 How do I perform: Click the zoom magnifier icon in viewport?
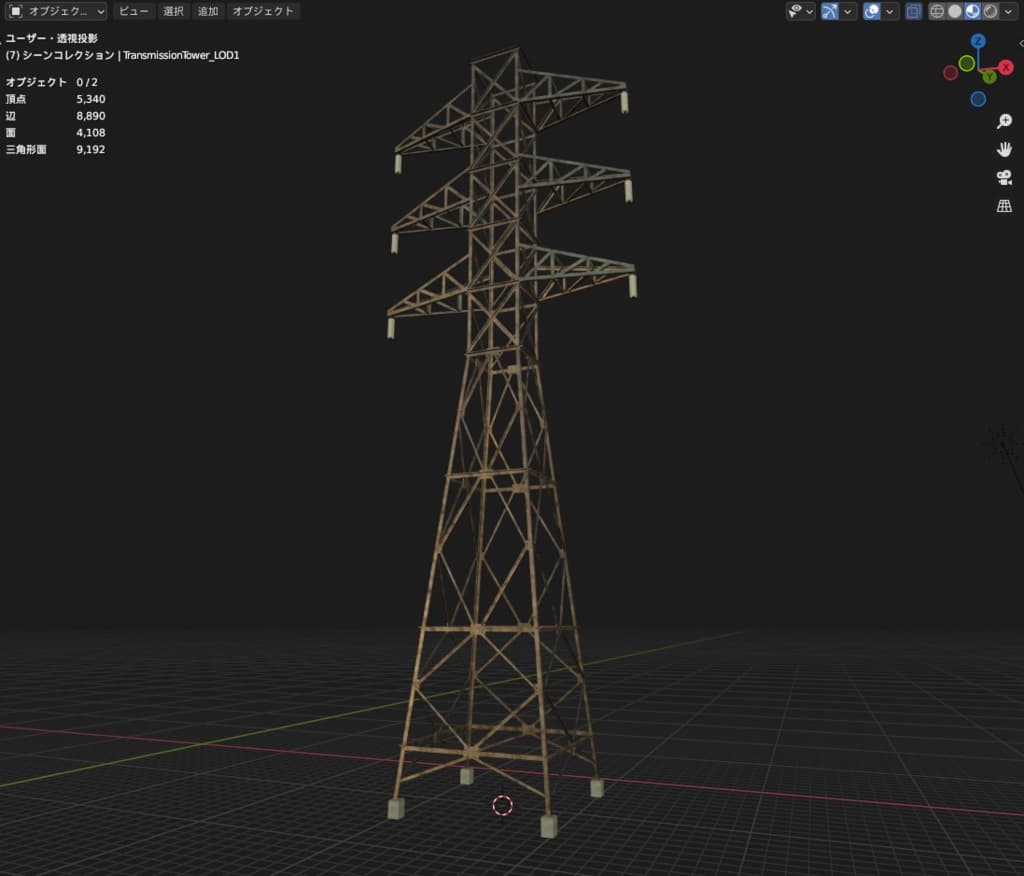pyautogui.click(x=1004, y=122)
